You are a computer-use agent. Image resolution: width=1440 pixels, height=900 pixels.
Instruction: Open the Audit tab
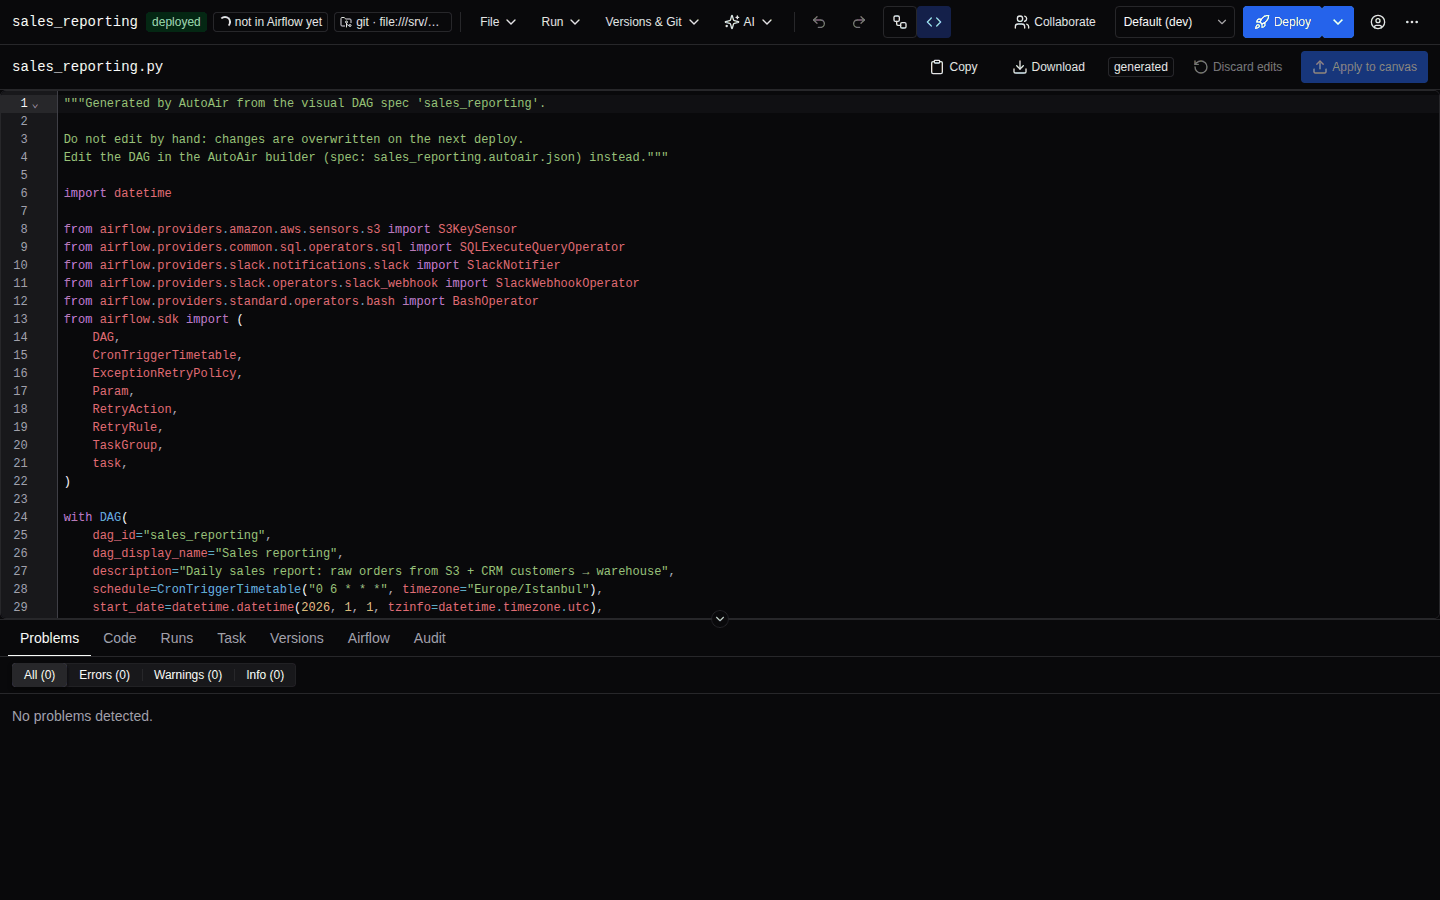[430, 638]
